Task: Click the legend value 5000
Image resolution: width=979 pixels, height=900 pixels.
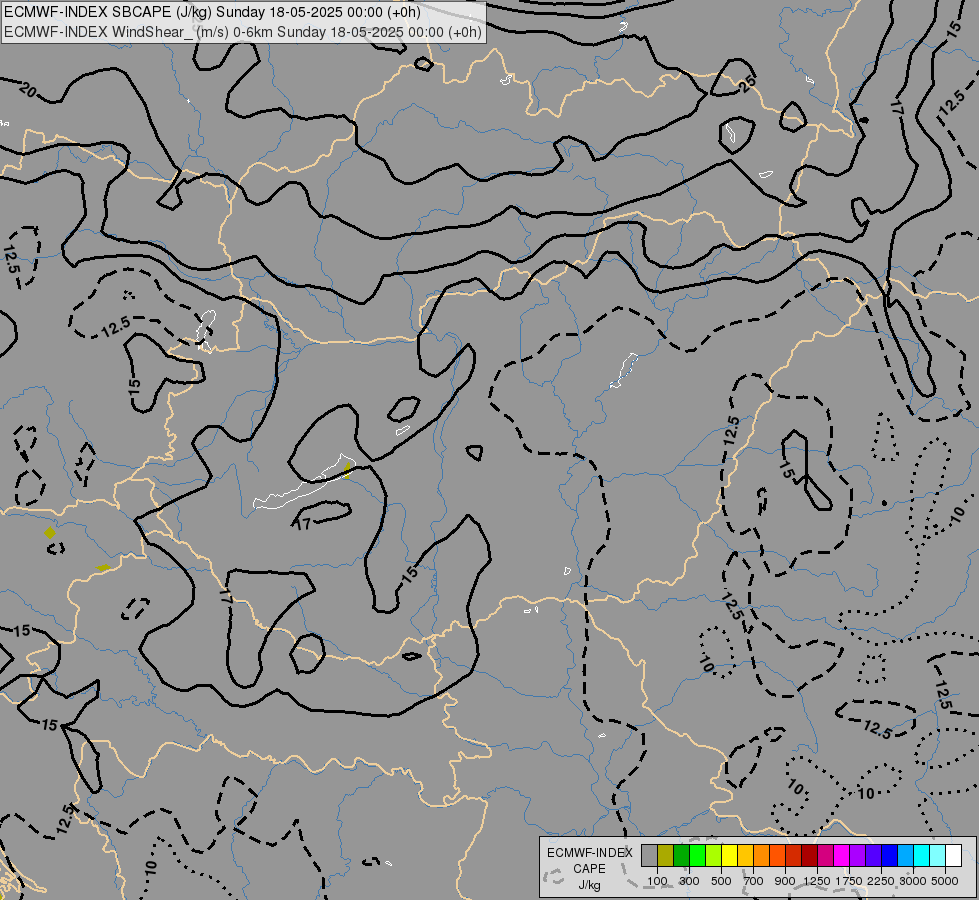Action: (x=945, y=881)
